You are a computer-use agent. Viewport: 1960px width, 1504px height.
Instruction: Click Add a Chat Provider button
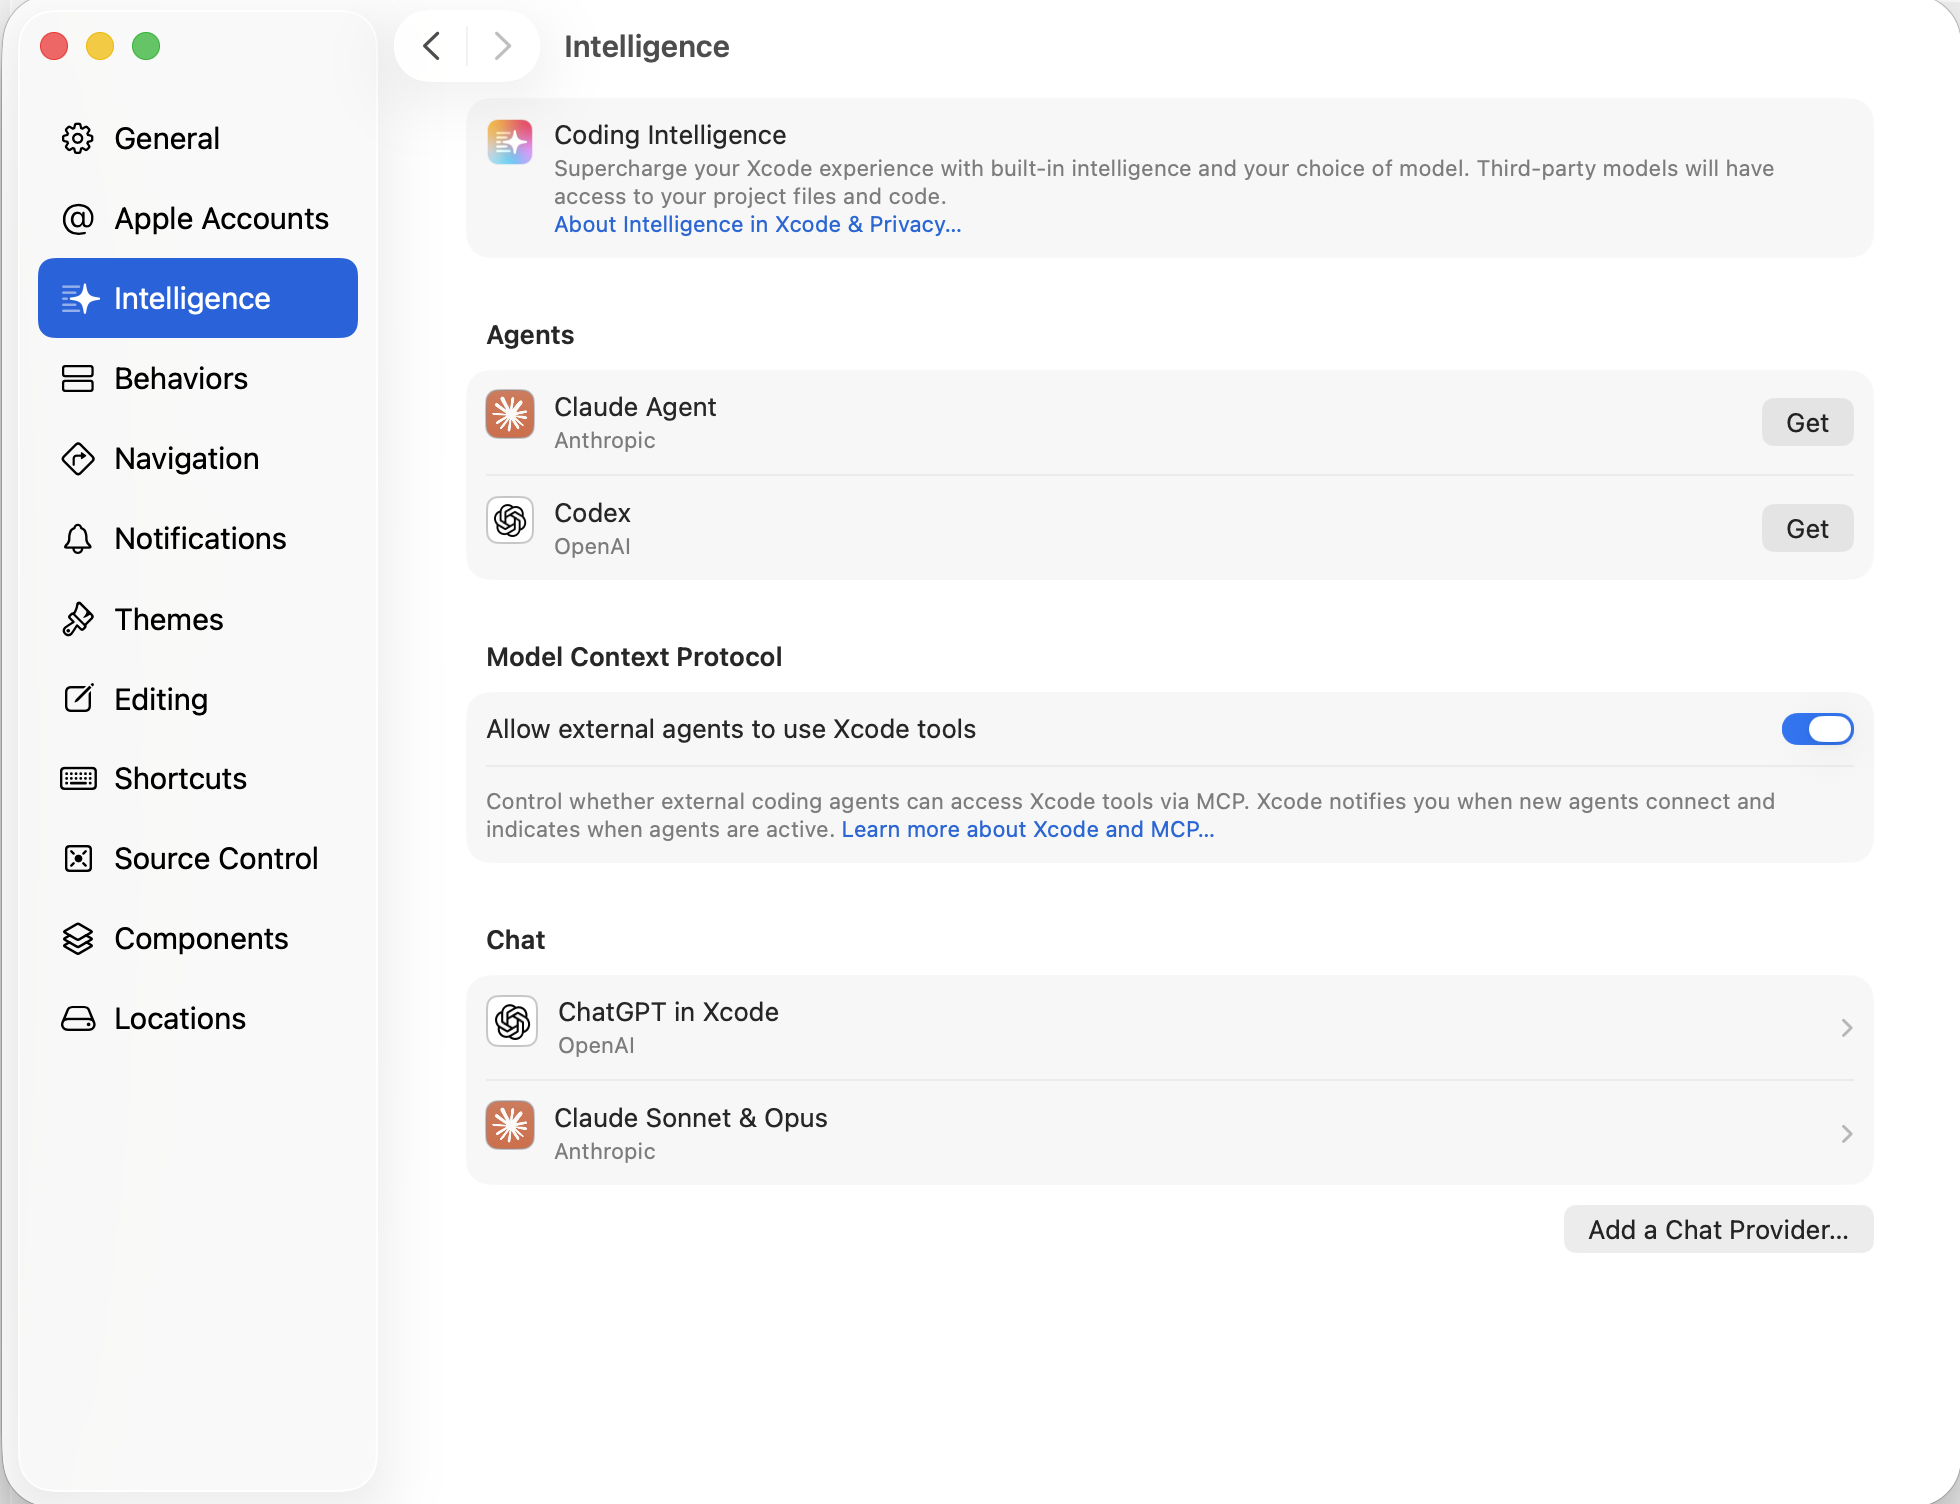point(1717,1230)
